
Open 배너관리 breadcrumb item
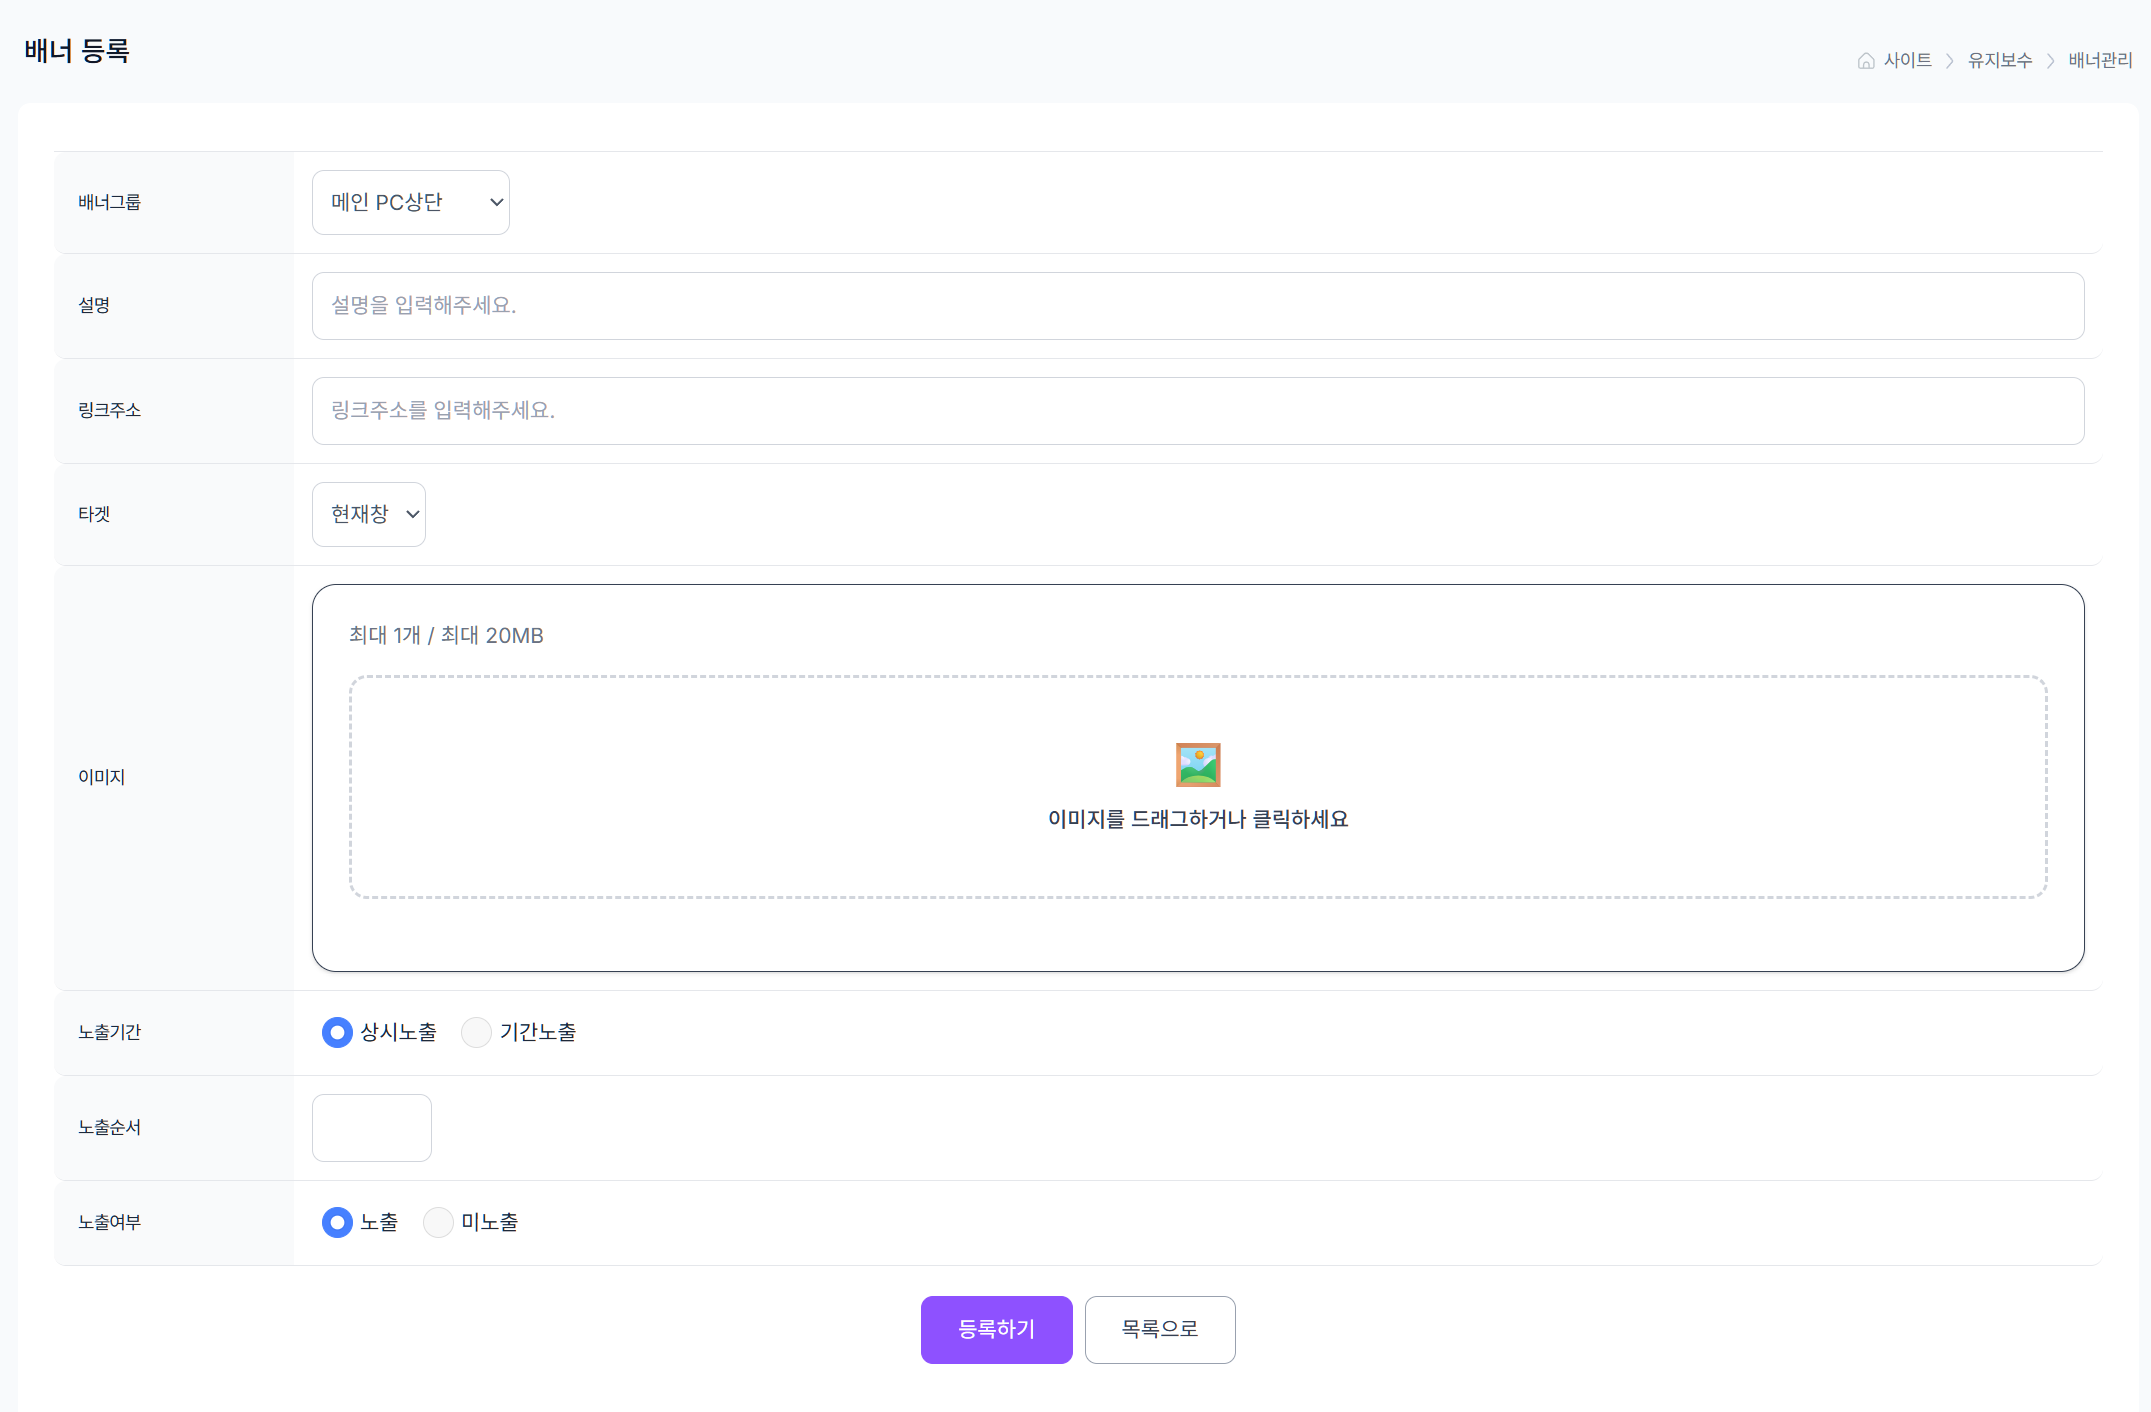point(2100,61)
